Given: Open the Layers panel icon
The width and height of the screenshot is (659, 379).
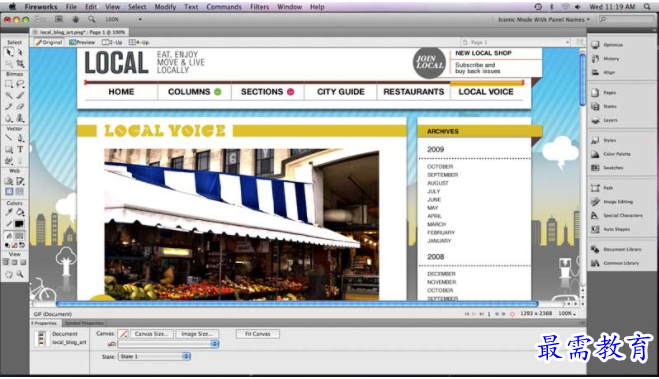Looking at the screenshot, I should point(595,120).
